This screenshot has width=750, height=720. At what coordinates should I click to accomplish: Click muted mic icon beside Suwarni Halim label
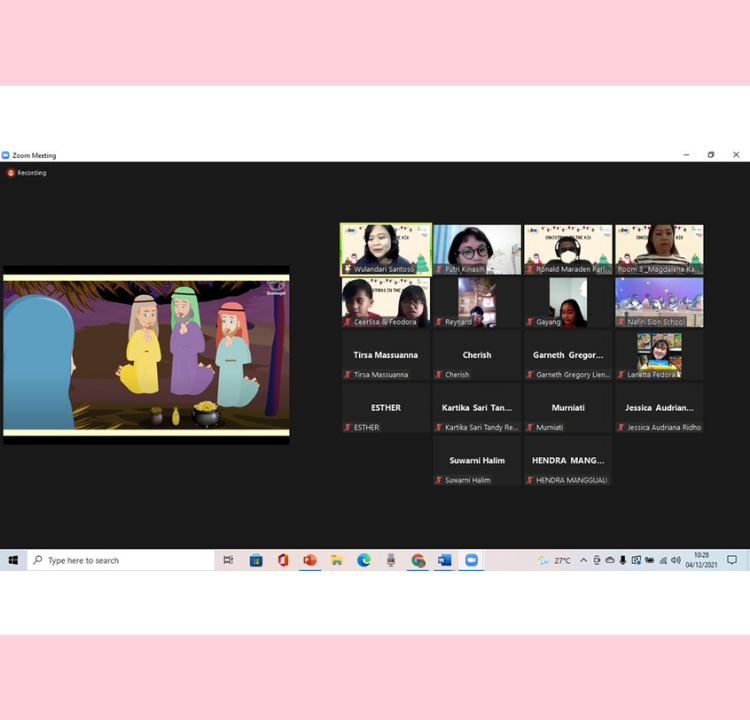pyautogui.click(x=439, y=480)
